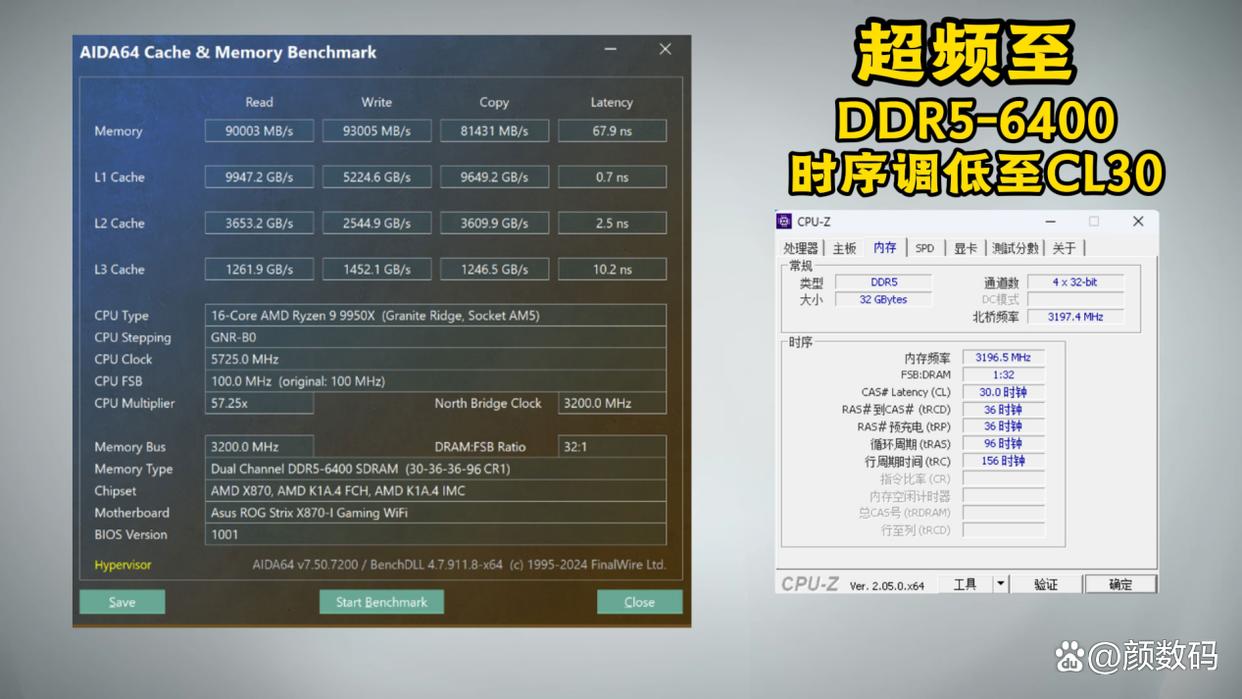Click the CPU-Z app icon in title bar

coord(784,222)
